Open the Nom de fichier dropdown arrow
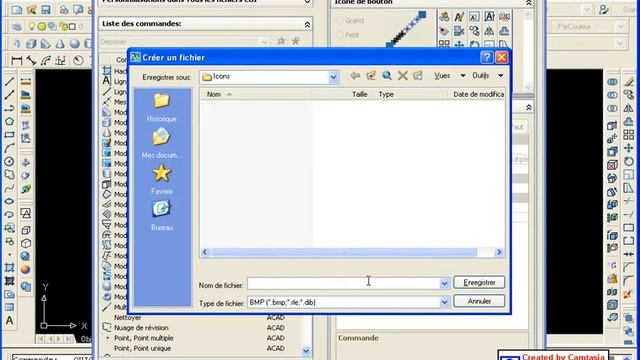Viewport: 640px width, 360px height. [444, 283]
